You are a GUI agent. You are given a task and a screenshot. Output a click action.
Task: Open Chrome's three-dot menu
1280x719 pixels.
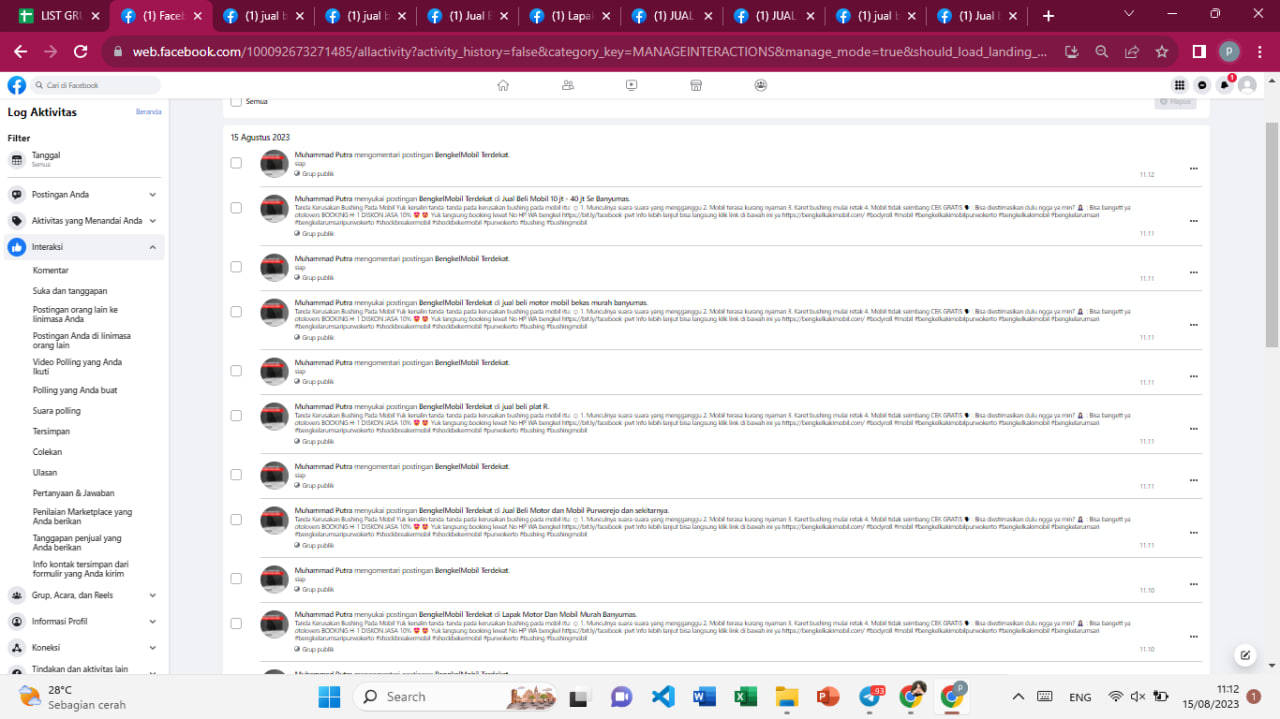pos(1260,51)
